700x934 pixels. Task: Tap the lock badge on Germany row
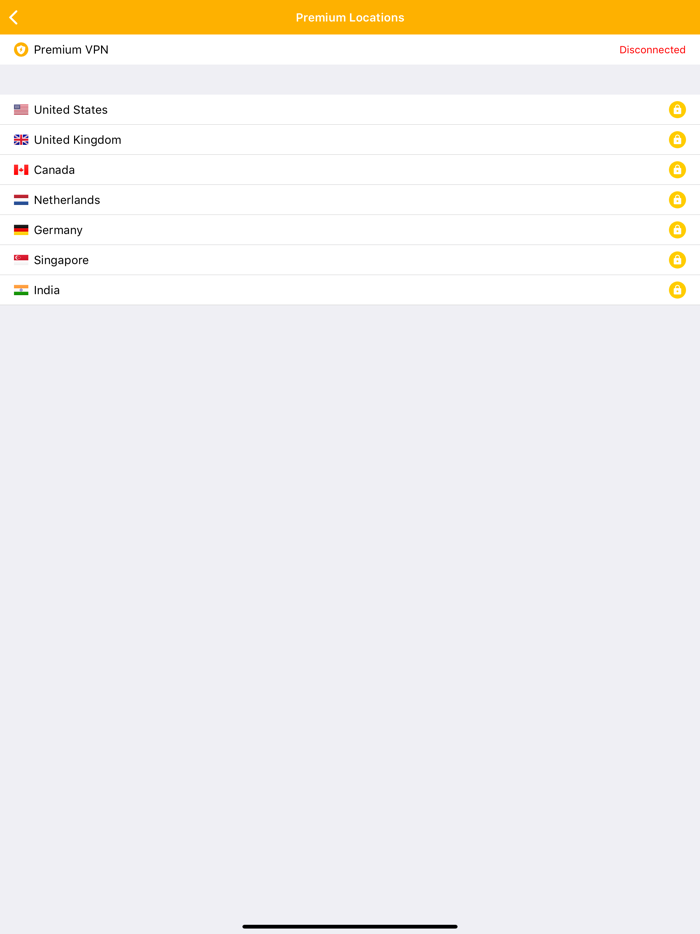click(677, 230)
